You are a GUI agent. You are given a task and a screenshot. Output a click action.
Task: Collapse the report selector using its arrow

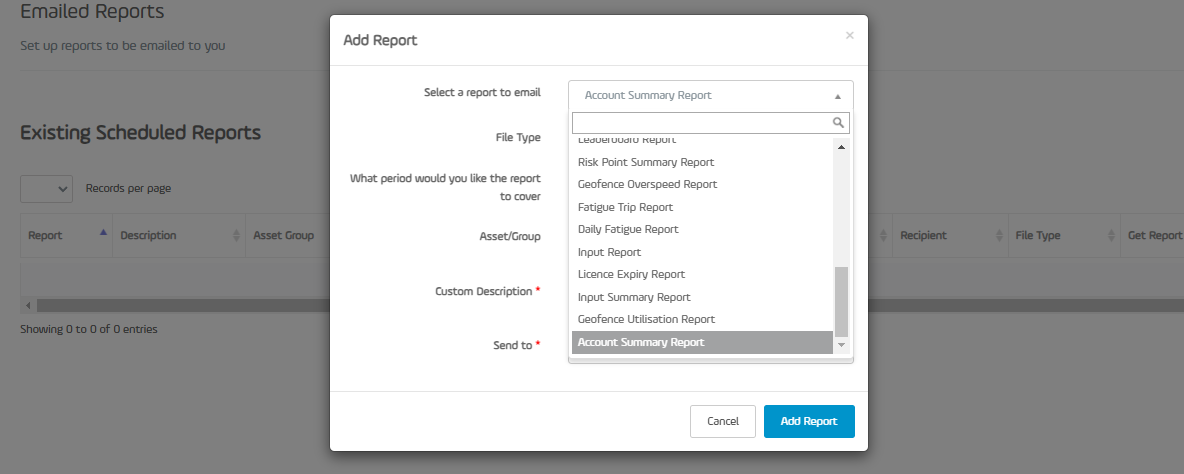(837, 97)
